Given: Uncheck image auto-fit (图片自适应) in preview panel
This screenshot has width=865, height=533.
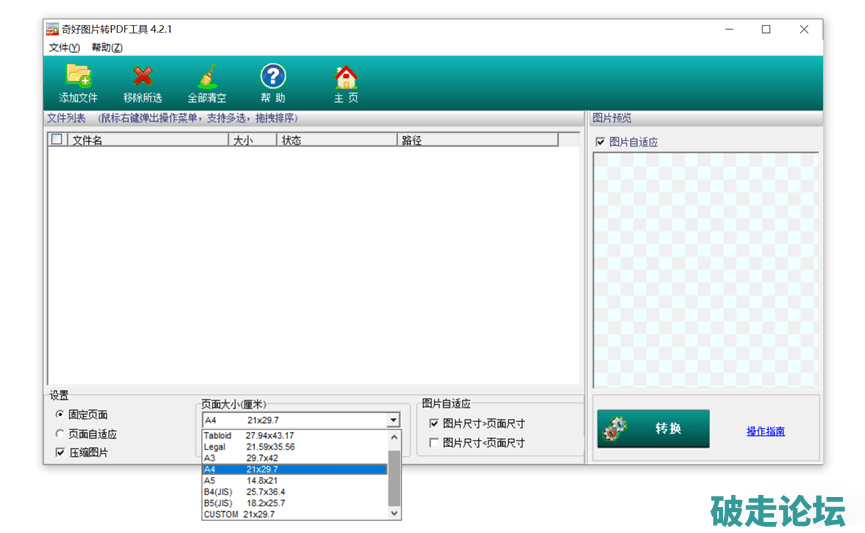Looking at the screenshot, I should (x=600, y=142).
